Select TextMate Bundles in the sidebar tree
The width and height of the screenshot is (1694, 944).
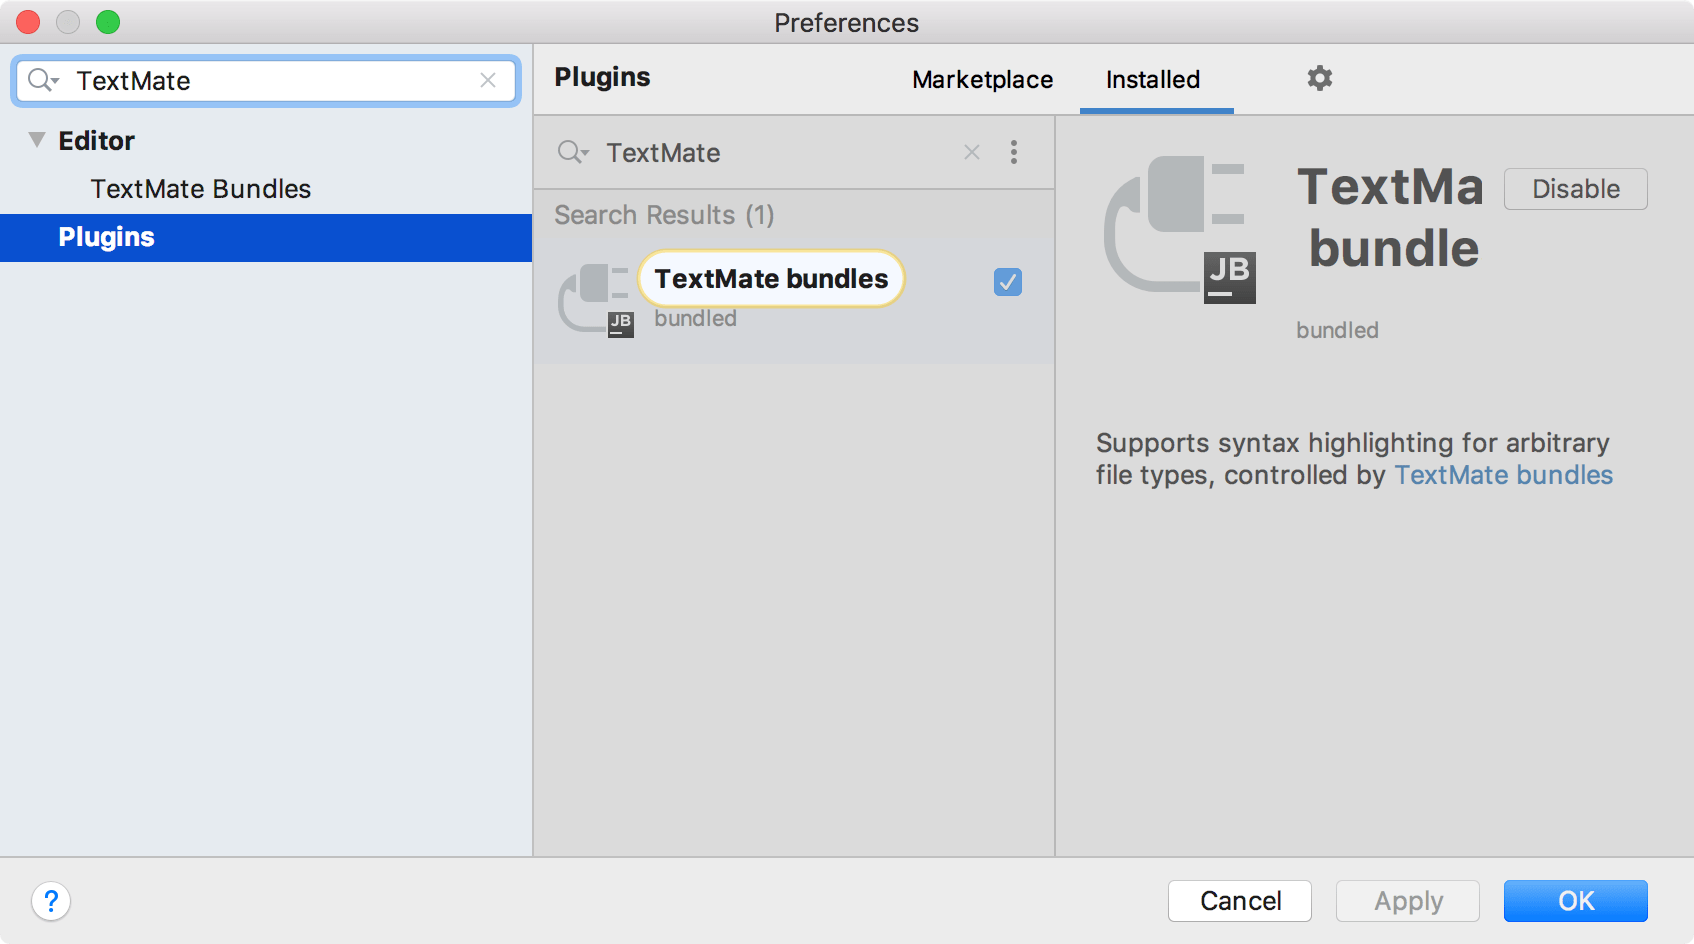(200, 188)
